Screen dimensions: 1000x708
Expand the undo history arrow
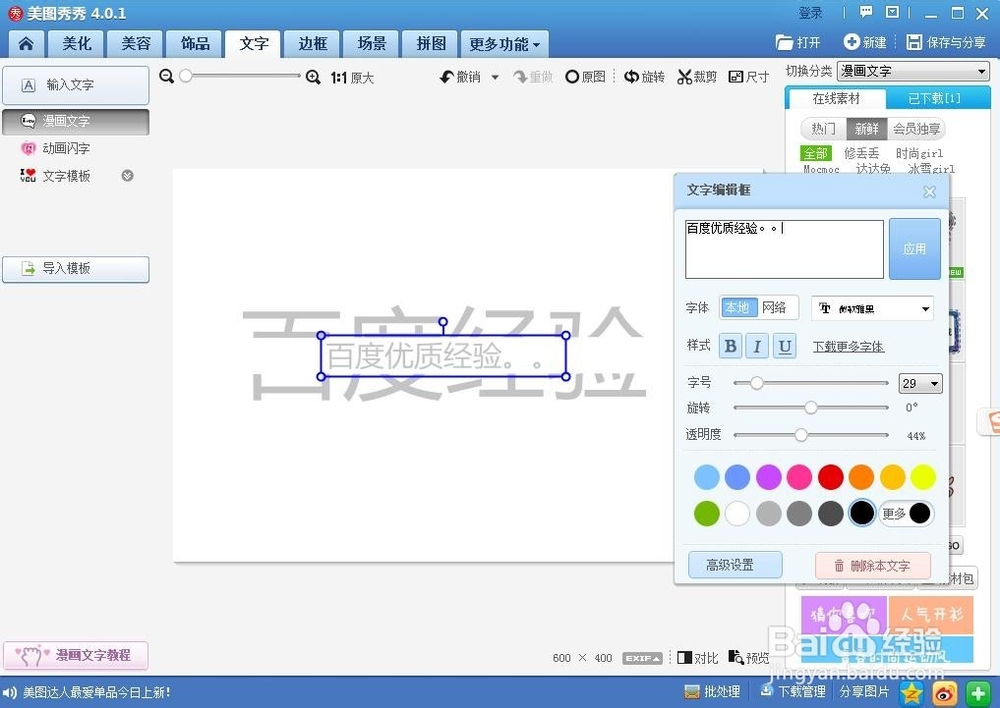(x=494, y=77)
